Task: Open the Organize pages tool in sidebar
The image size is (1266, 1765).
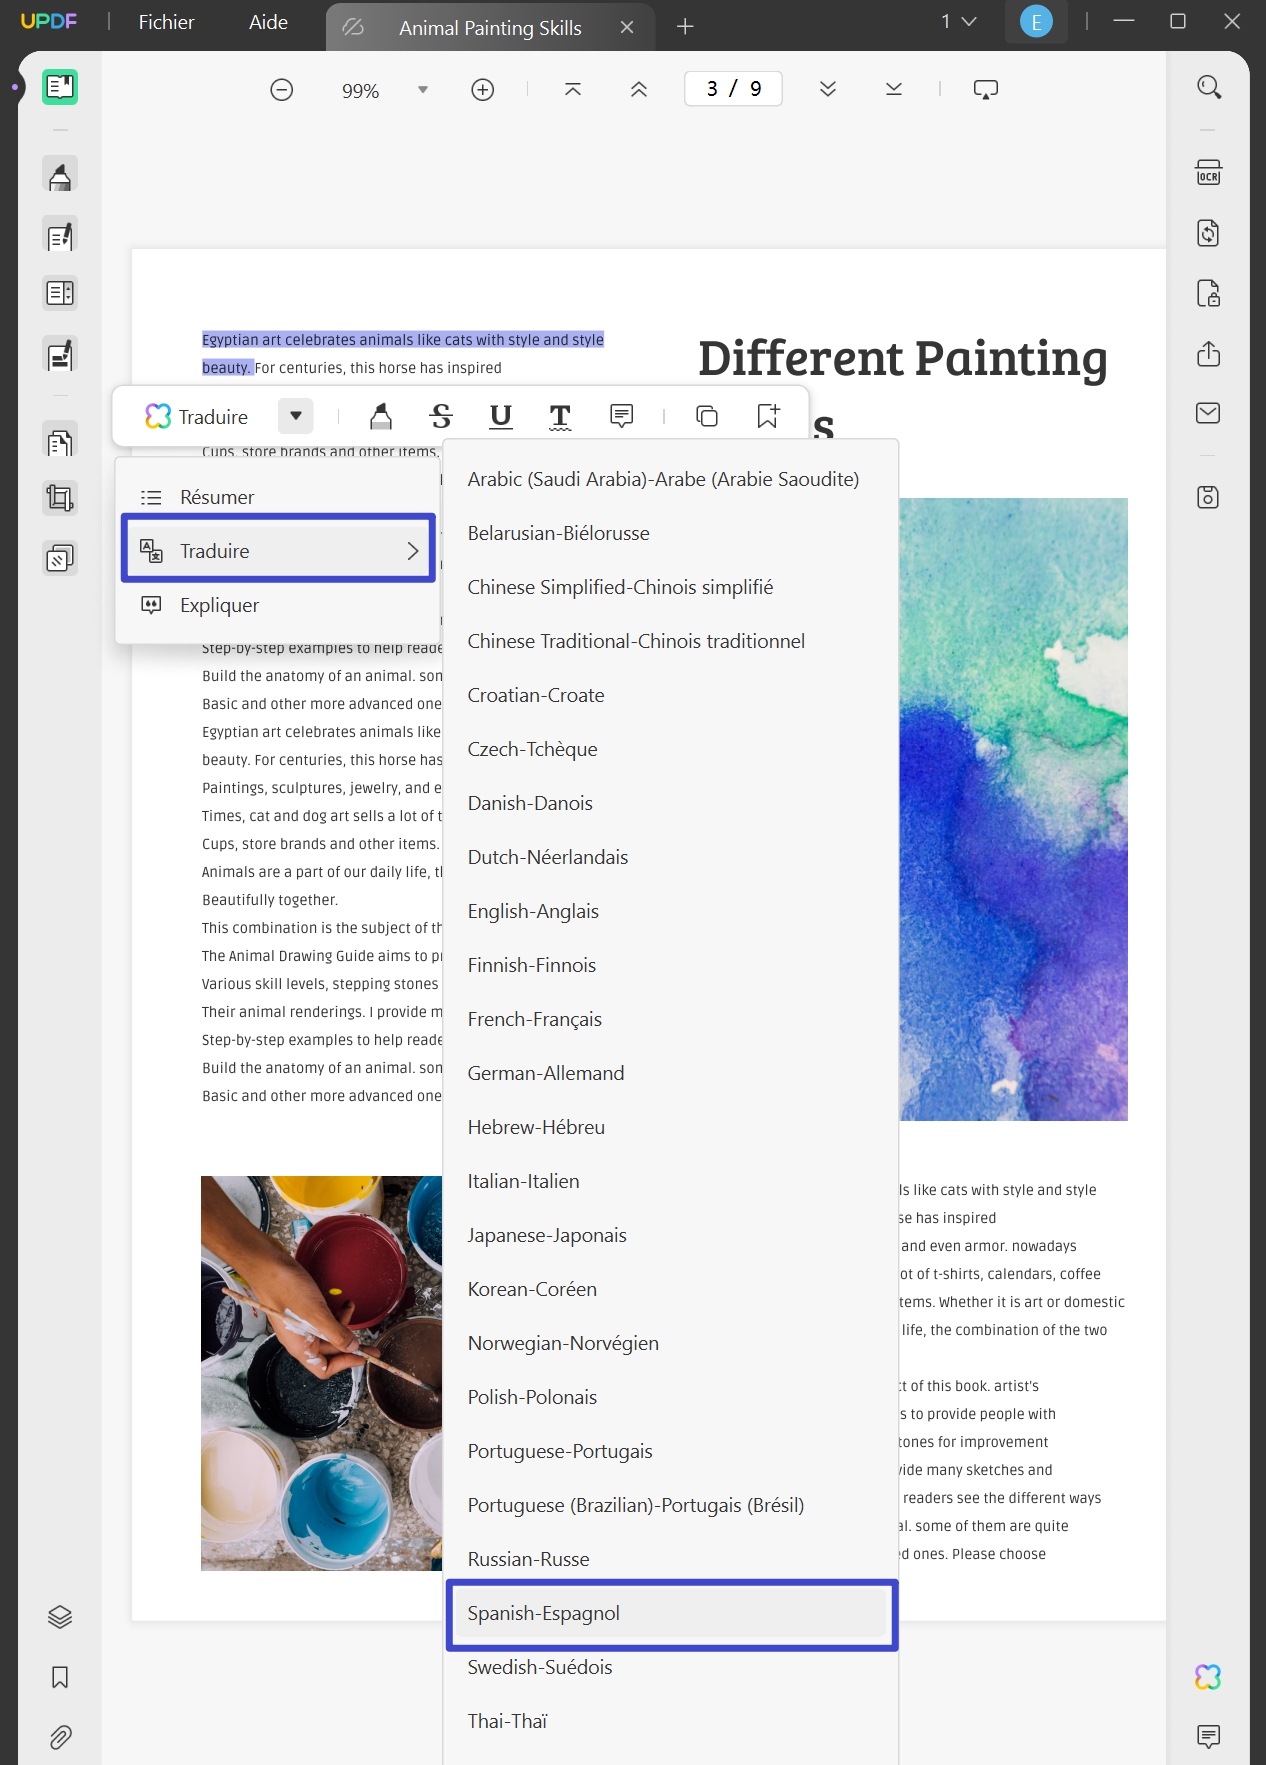Action: (x=60, y=442)
